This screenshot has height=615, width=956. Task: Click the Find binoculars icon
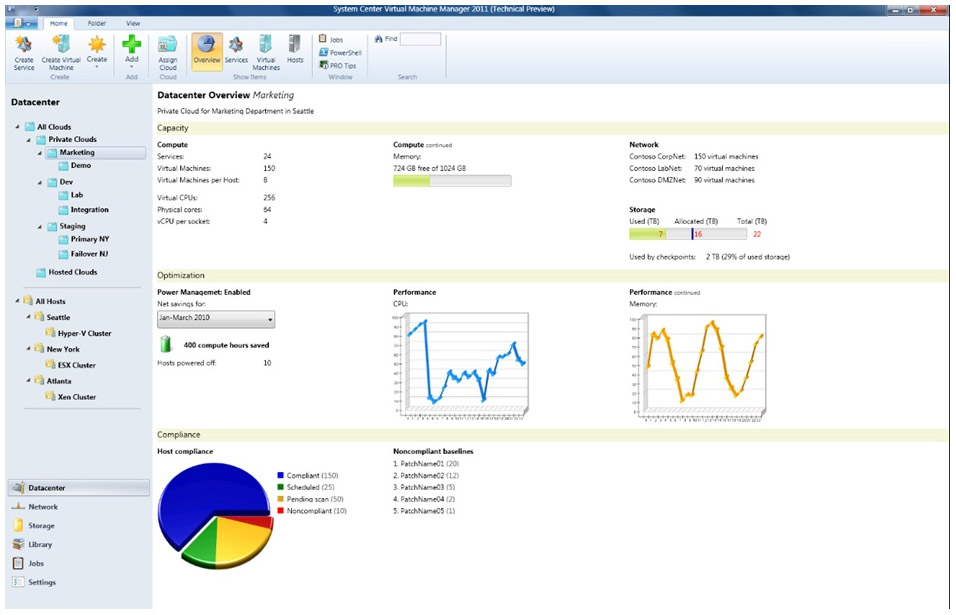coord(379,39)
